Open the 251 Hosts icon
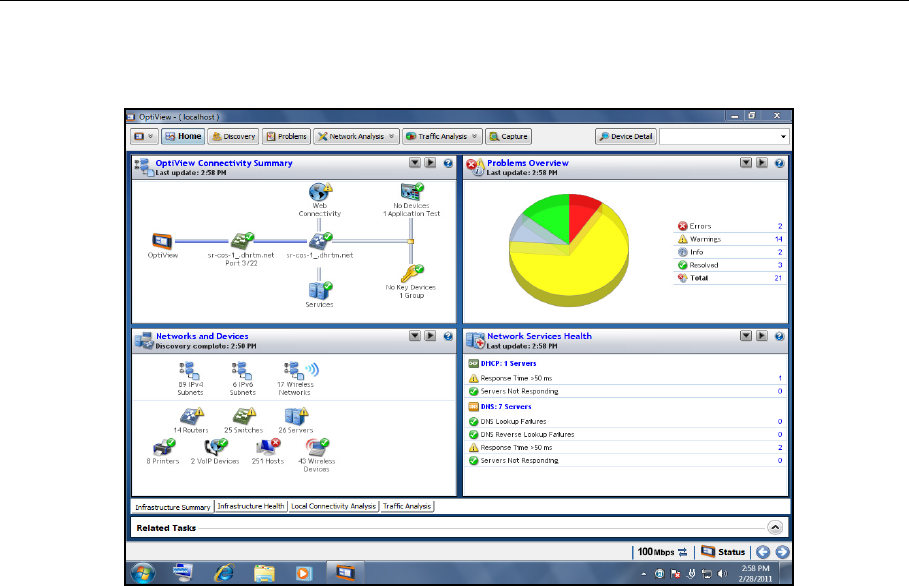Viewport: 909px width, 586px height. click(268, 447)
